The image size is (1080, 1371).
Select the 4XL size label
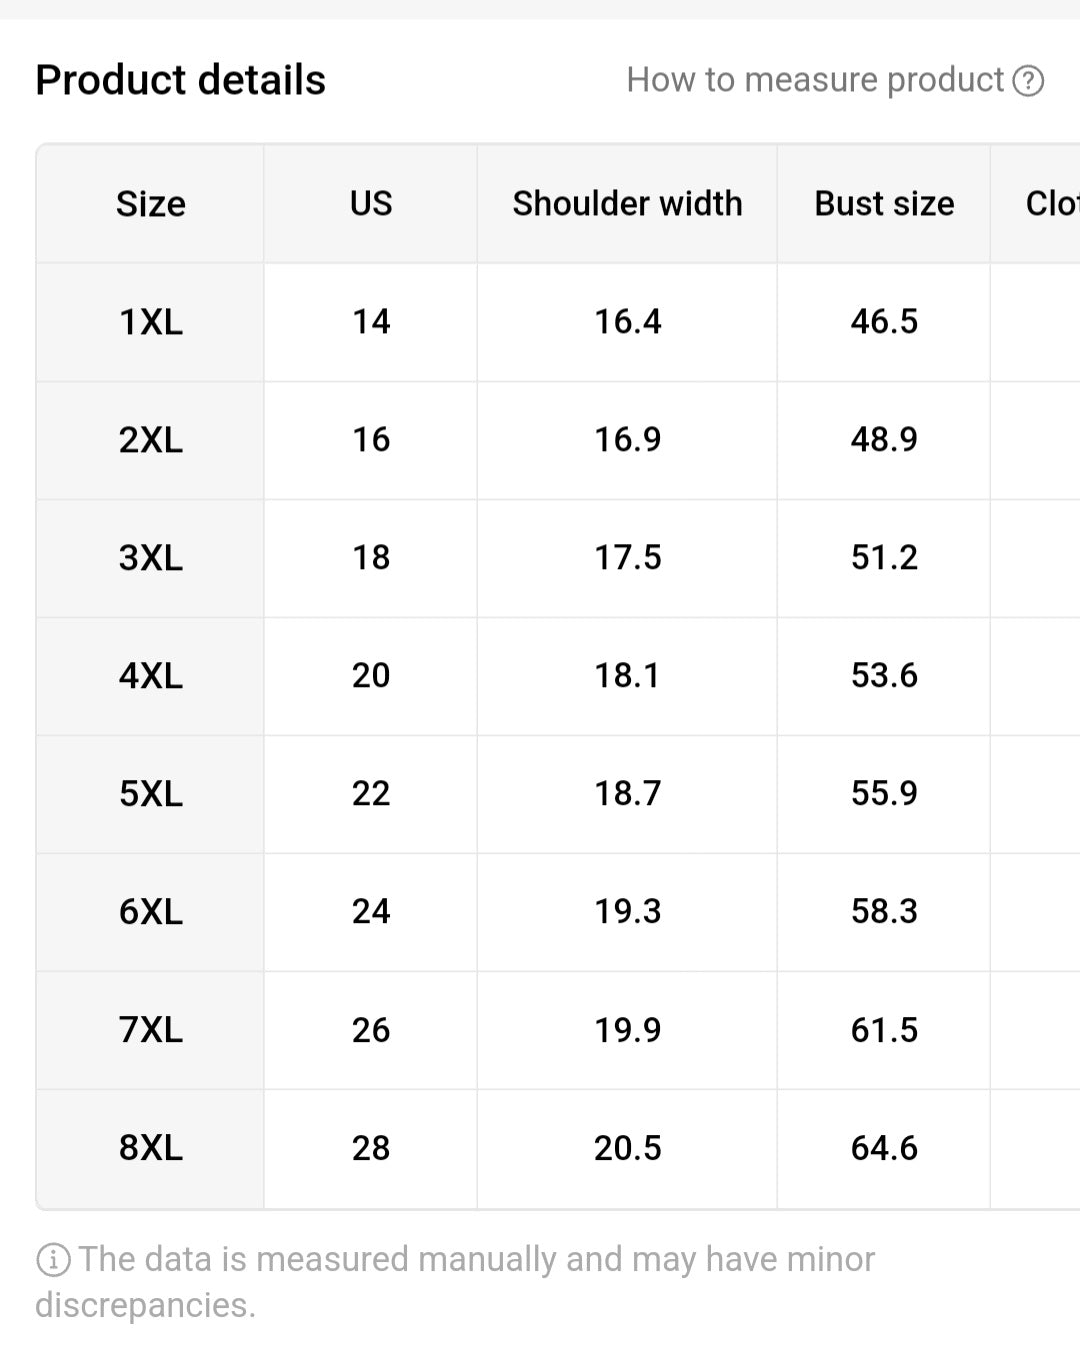pos(150,676)
